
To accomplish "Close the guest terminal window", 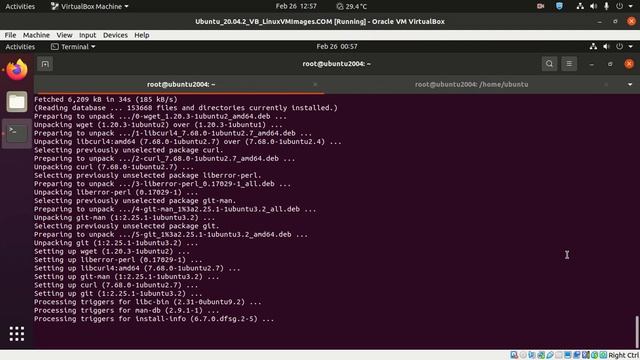I will click(629, 64).
